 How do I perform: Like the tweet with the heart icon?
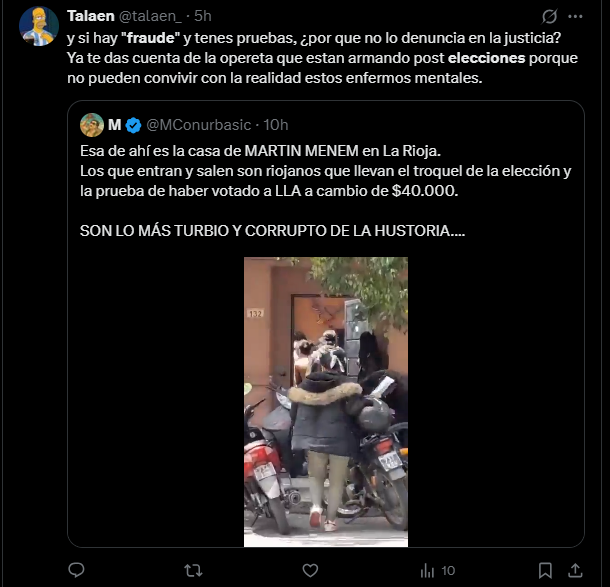310,570
